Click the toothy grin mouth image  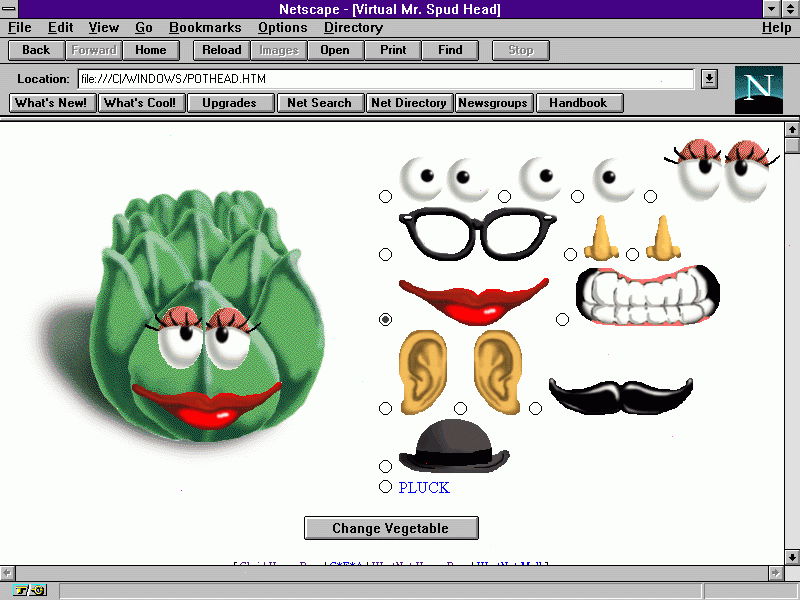[x=647, y=296]
